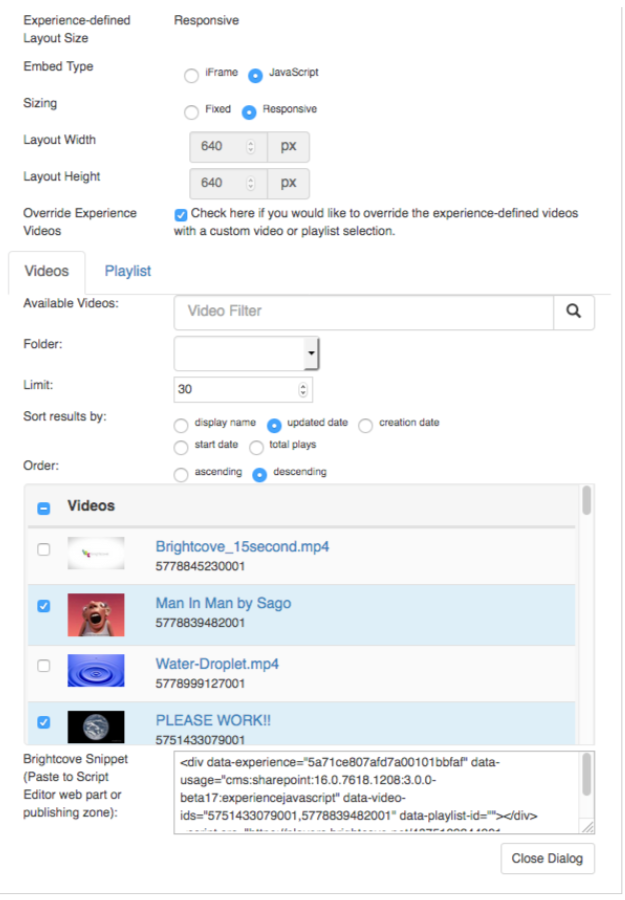Toggle the select-all Videos header checkbox
This screenshot has width=625, height=900.
click(x=44, y=509)
